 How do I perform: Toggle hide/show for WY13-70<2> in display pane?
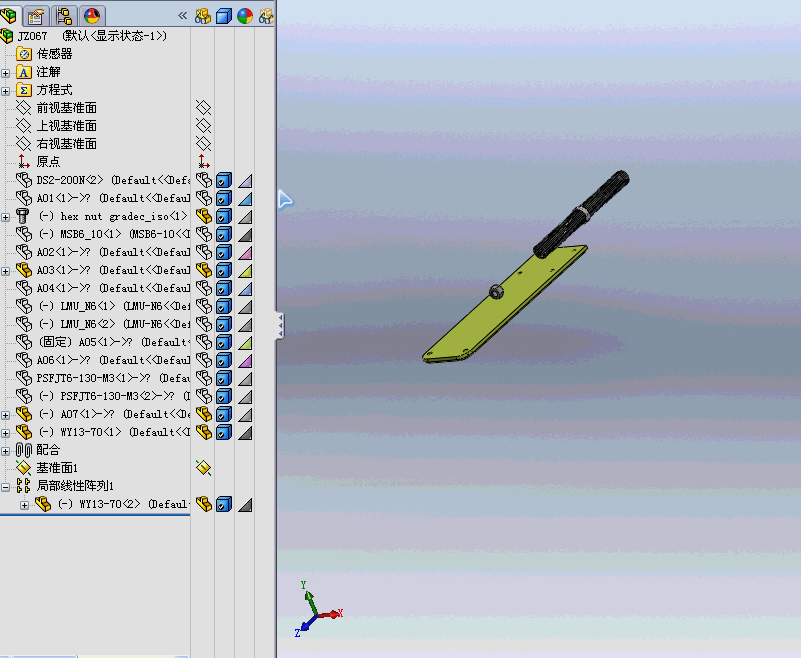203,504
